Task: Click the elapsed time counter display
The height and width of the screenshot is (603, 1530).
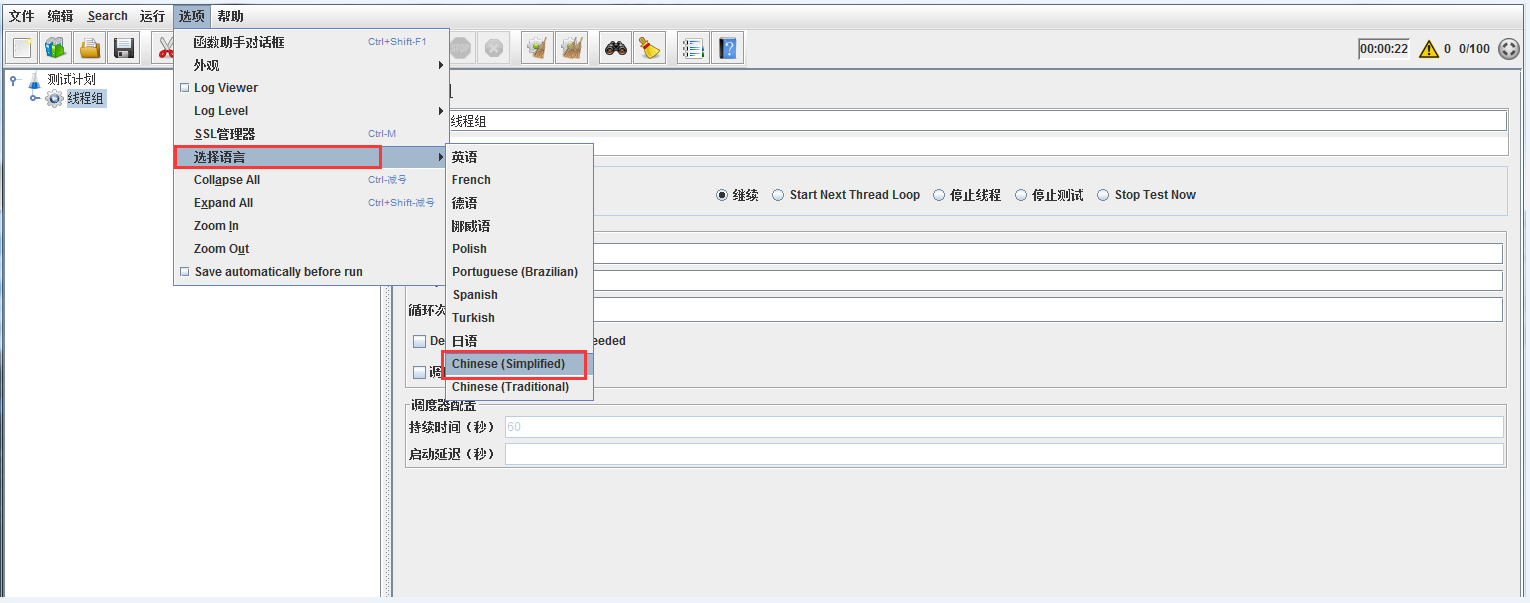Action: [x=1383, y=47]
